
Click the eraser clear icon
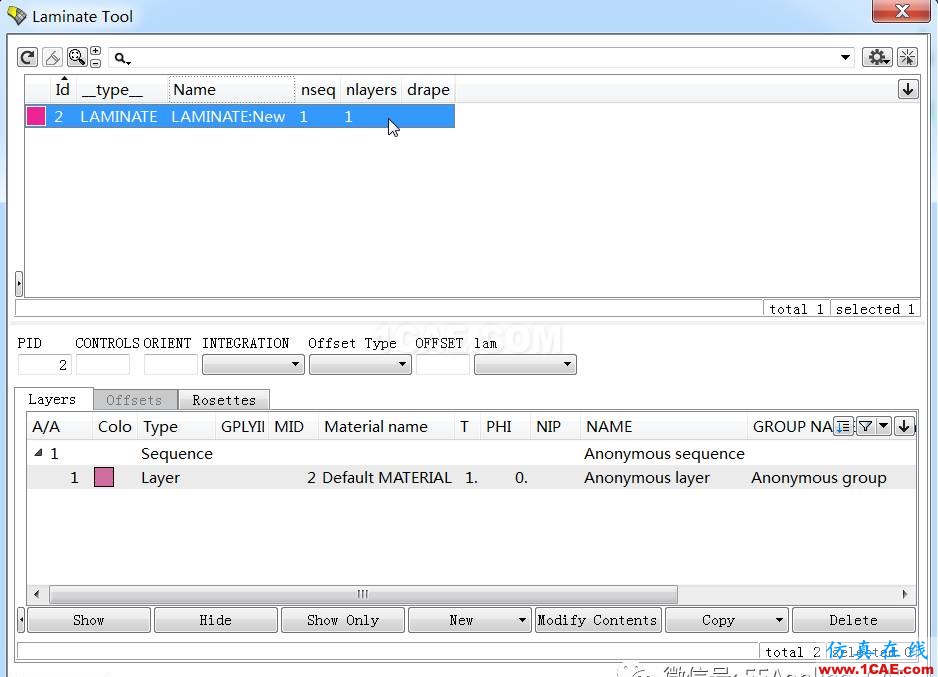click(x=53, y=57)
